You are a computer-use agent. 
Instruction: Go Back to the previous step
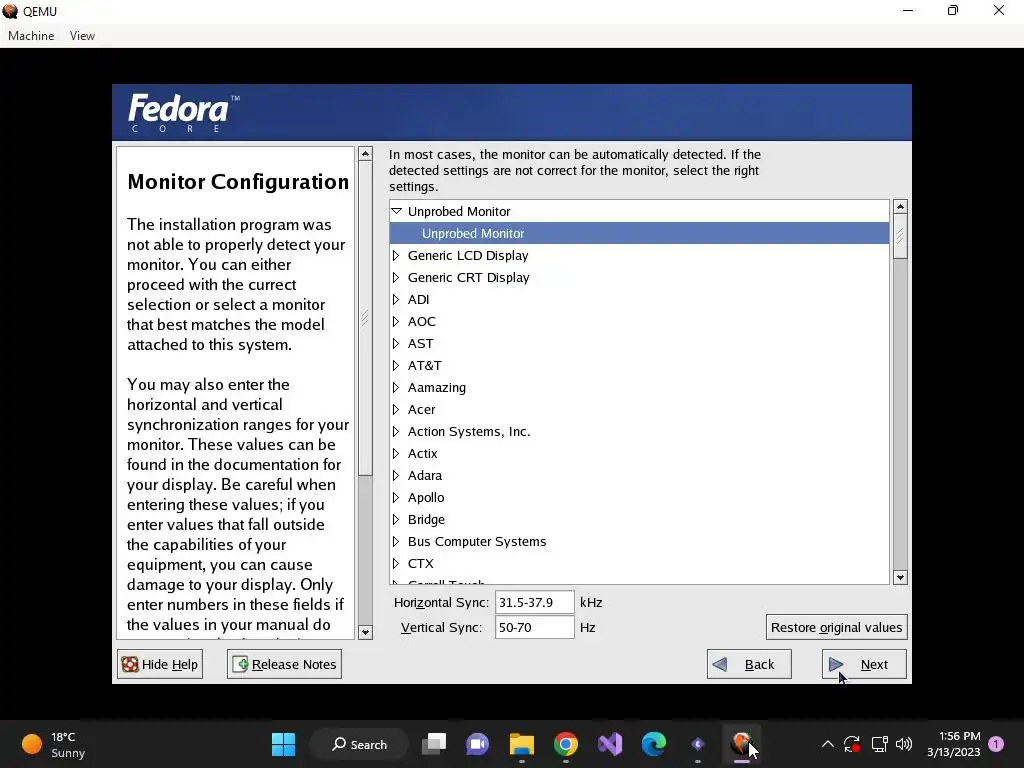tap(748, 664)
